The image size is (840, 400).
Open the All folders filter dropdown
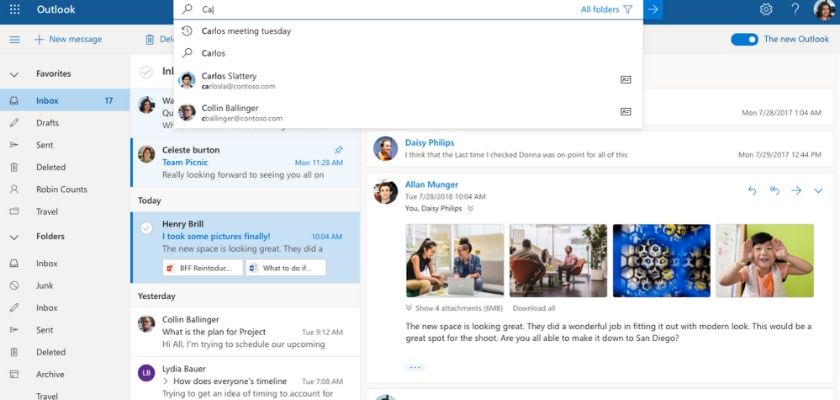(x=606, y=10)
